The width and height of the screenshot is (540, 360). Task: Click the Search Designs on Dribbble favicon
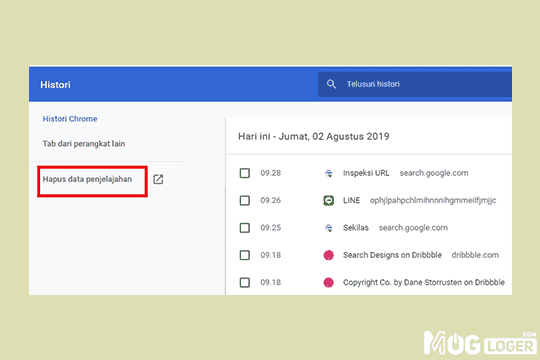[329, 255]
